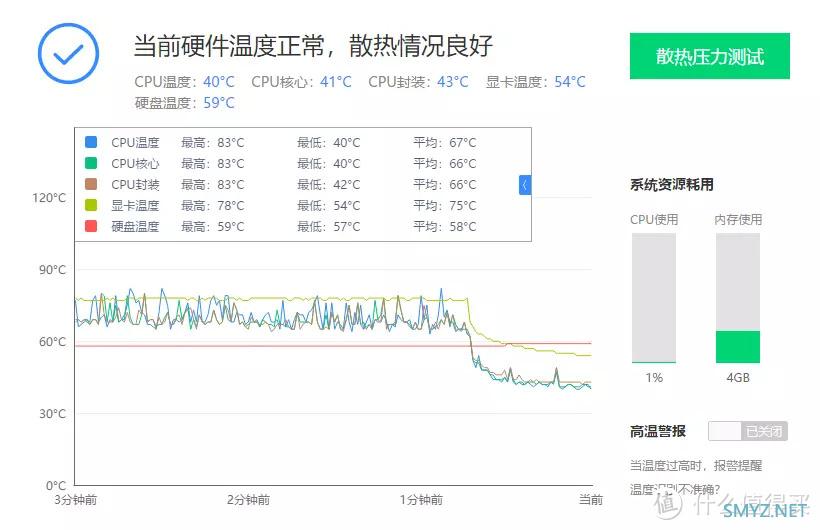The image size is (820, 530).
Task: Click the 30°C y-axis label
Action: pos(52,414)
